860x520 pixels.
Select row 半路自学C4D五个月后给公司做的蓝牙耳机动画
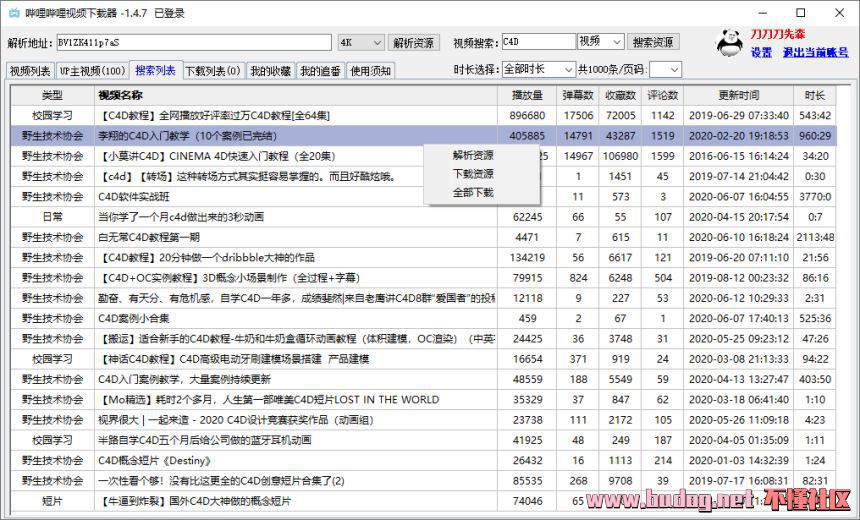(x=423, y=440)
